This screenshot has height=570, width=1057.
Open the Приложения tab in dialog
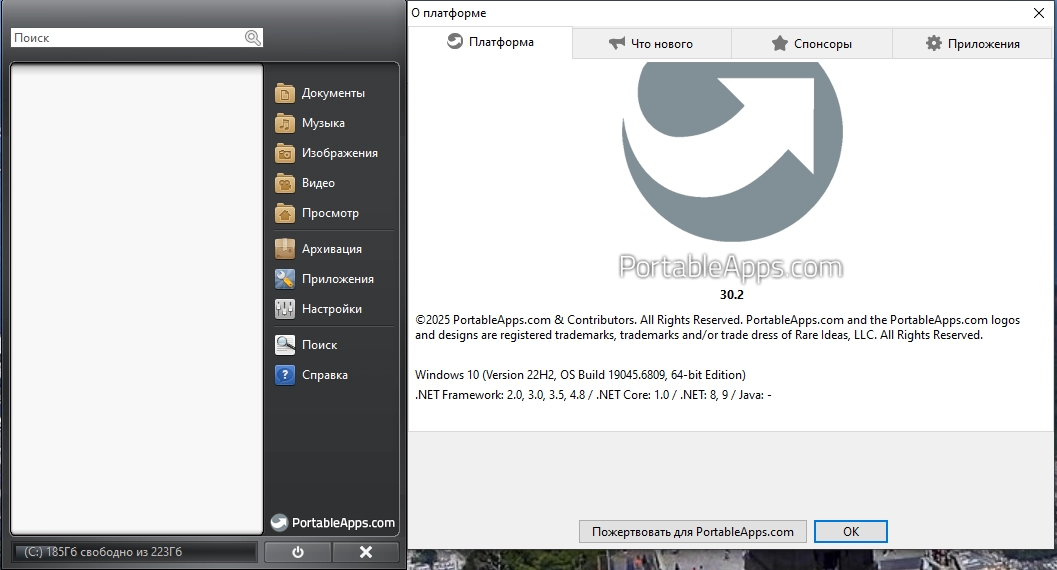click(x=973, y=43)
